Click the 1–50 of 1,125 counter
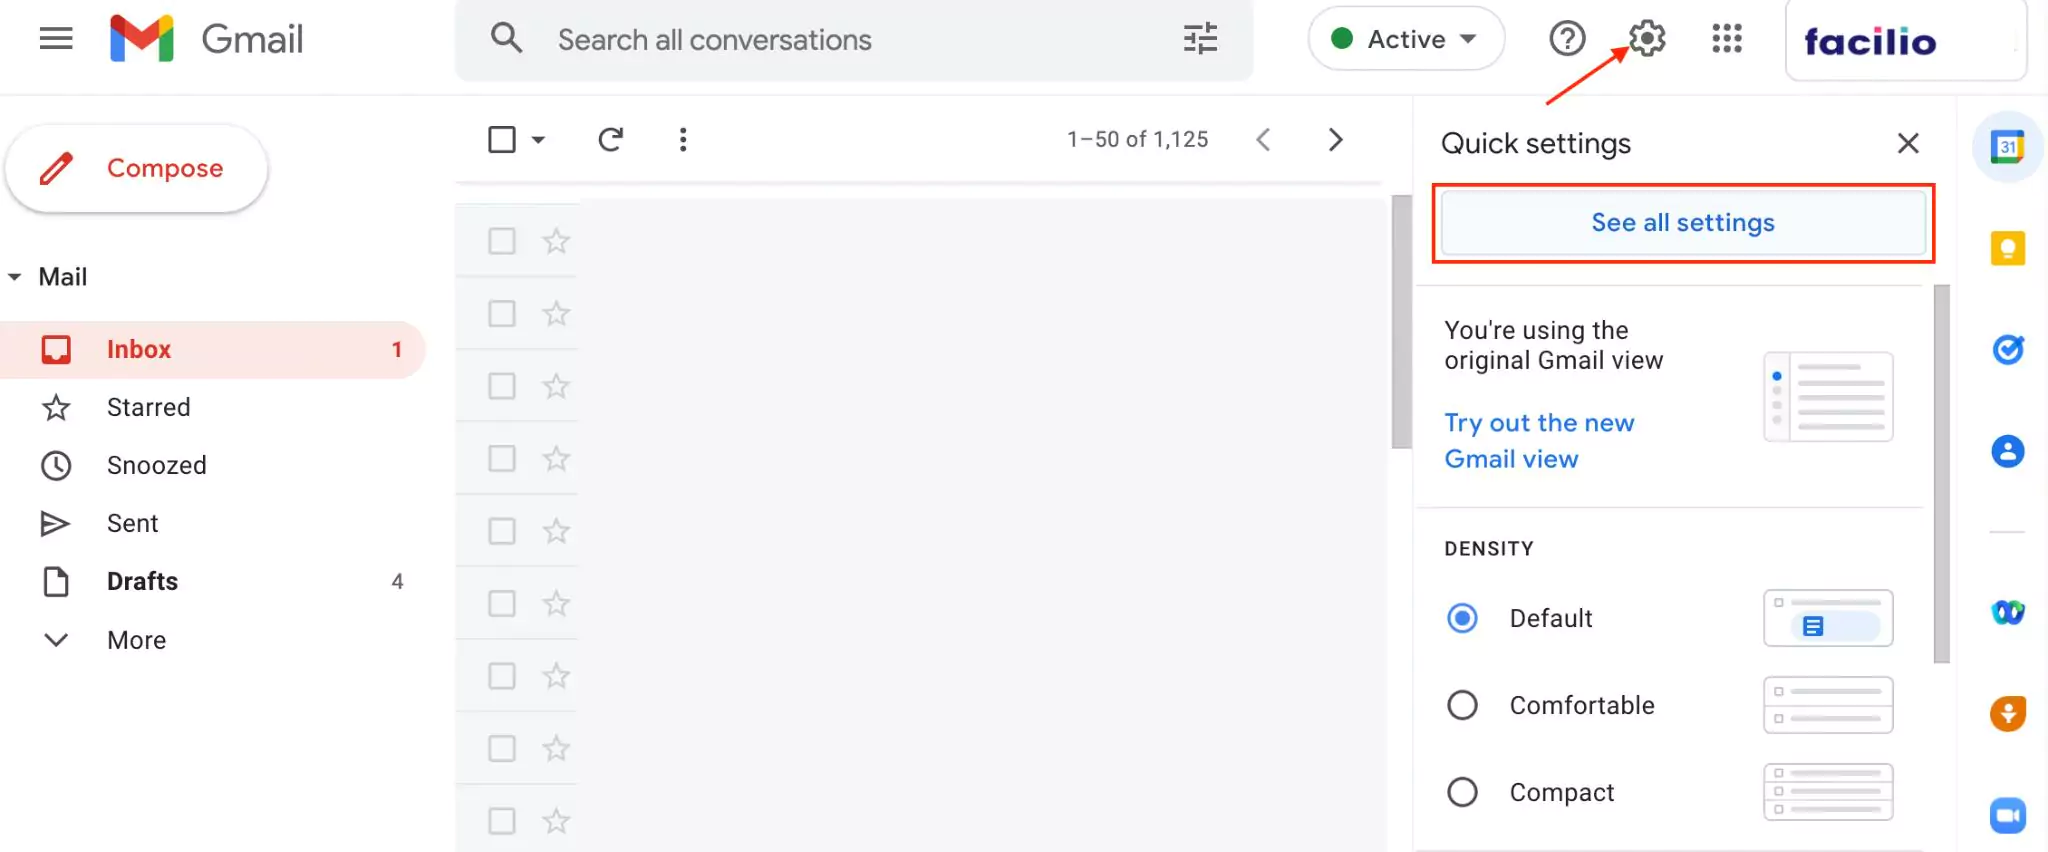 [1137, 139]
